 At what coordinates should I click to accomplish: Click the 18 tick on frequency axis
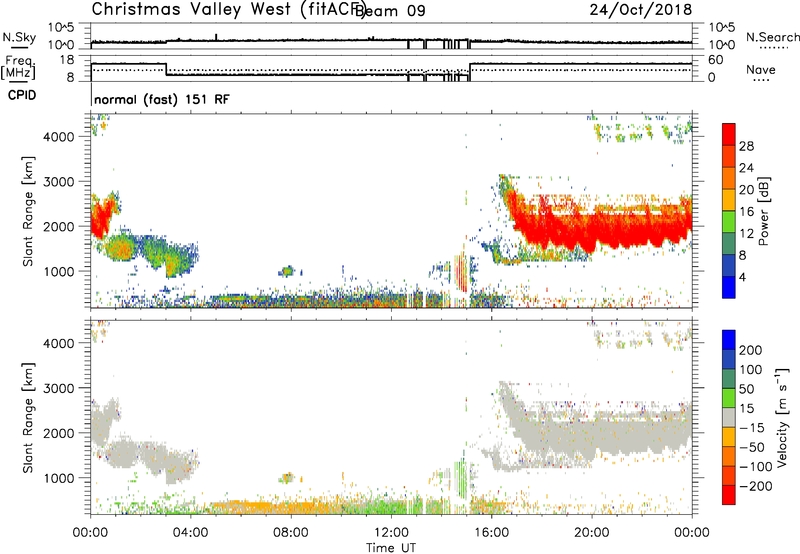click(66, 60)
